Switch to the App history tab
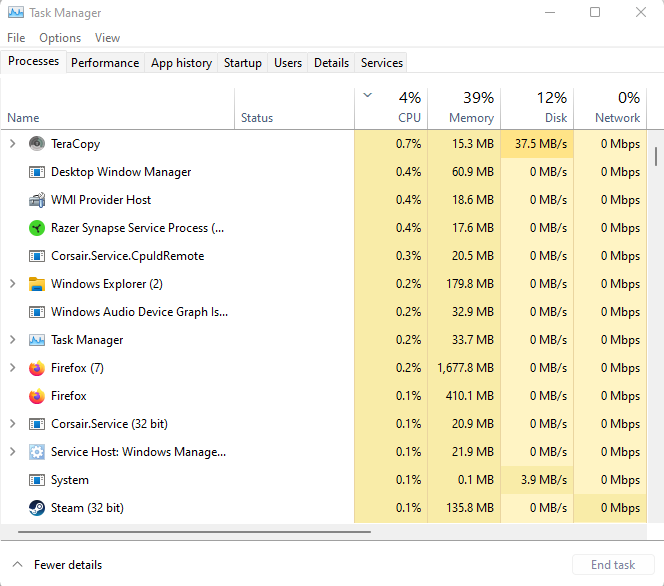The image size is (664, 586). [x=181, y=63]
